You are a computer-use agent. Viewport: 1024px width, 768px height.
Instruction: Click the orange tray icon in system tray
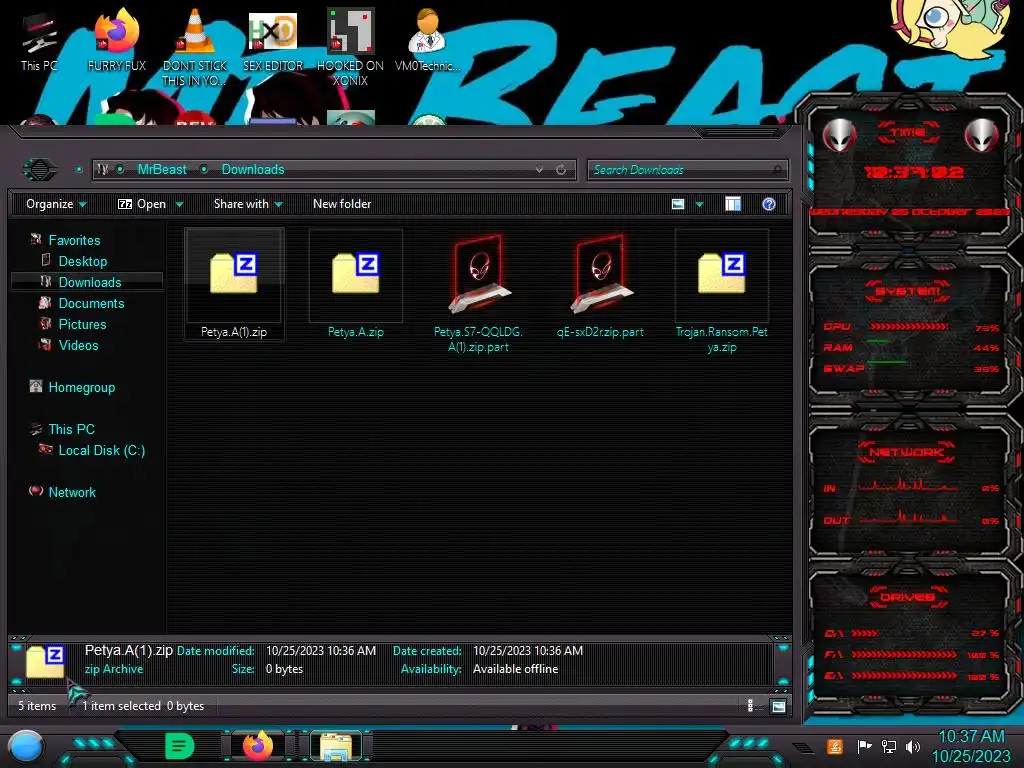835,746
